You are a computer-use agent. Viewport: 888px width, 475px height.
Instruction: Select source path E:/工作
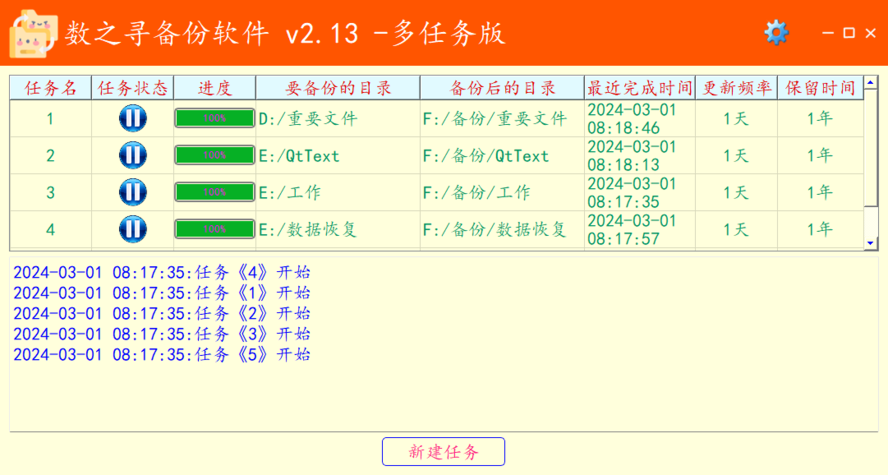pyautogui.click(x=290, y=192)
